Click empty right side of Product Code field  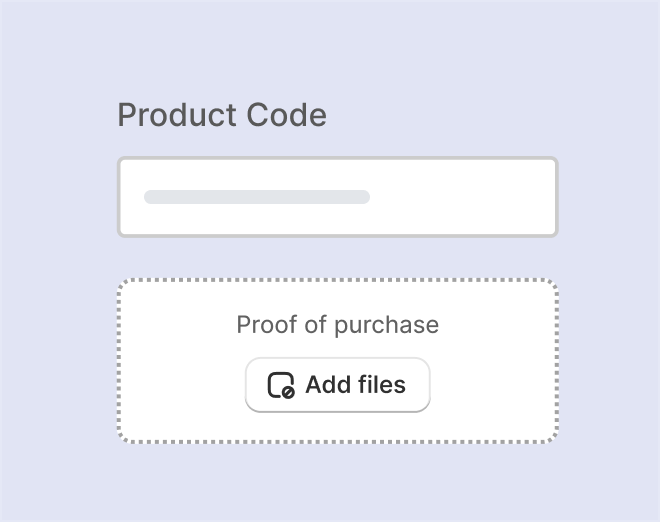[470, 197]
